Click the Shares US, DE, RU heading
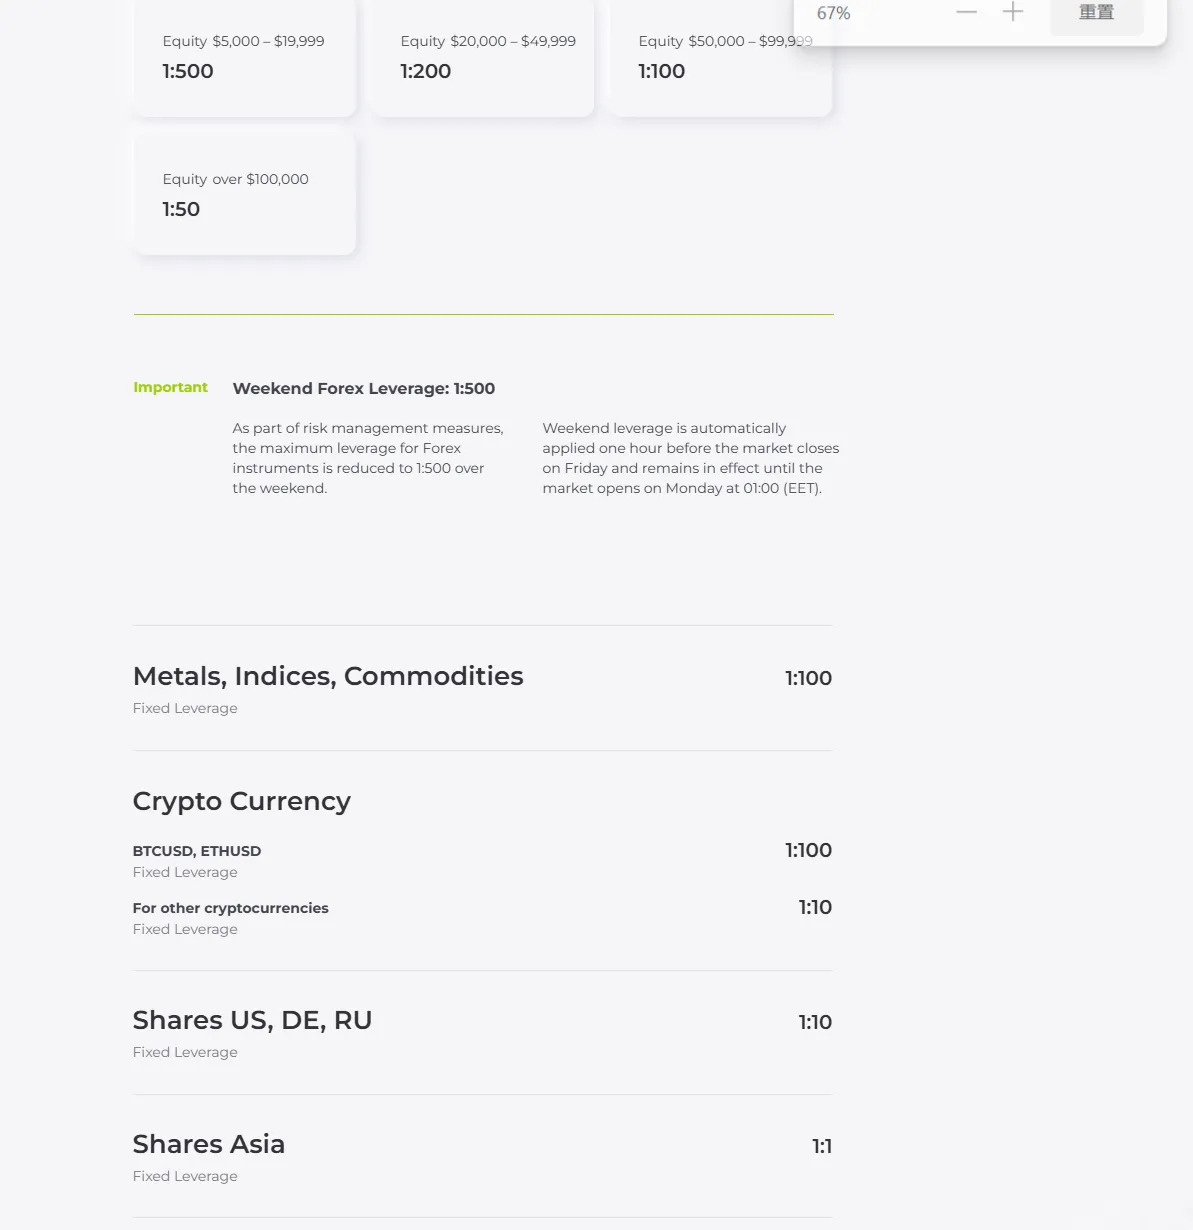1193x1230 pixels. pyautogui.click(x=252, y=1020)
